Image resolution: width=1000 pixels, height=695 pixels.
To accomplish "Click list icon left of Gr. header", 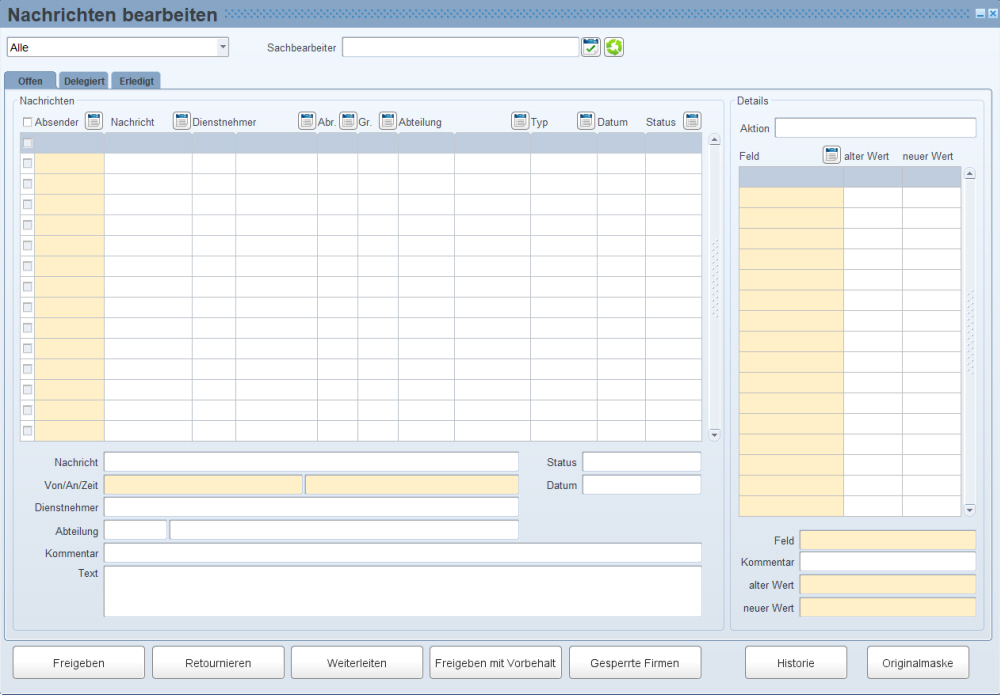I will point(348,121).
